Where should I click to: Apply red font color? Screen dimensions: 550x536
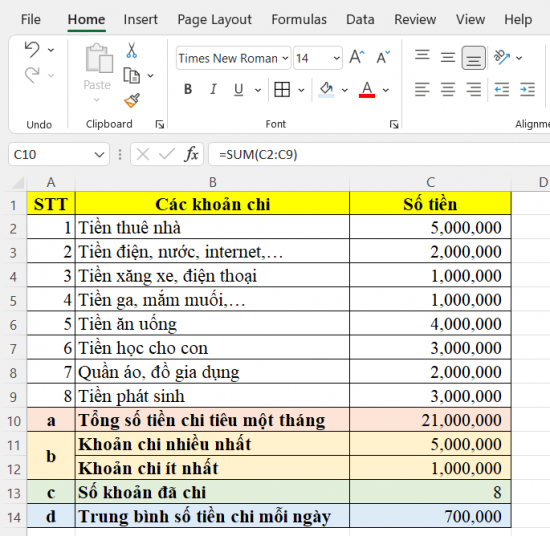tap(367, 89)
